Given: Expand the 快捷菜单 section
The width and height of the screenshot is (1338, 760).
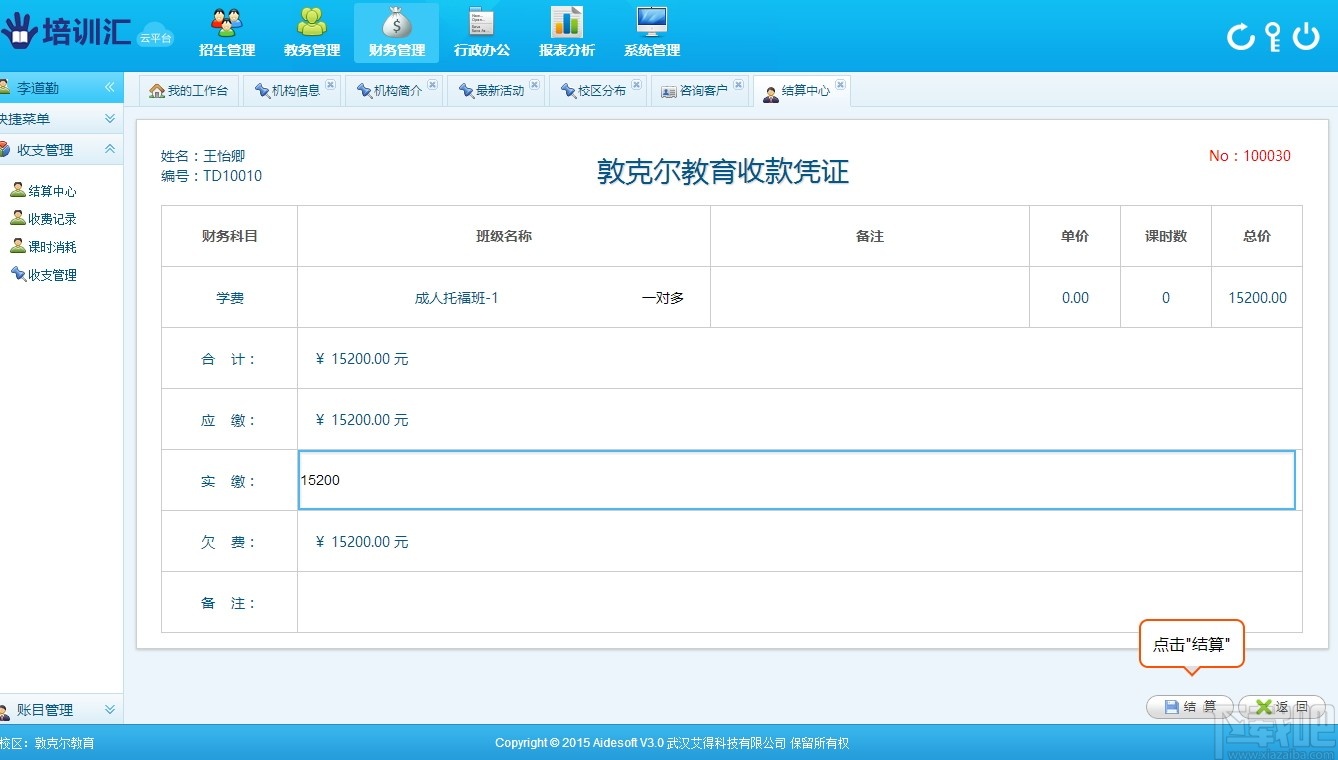Looking at the screenshot, I should pyautogui.click(x=60, y=119).
